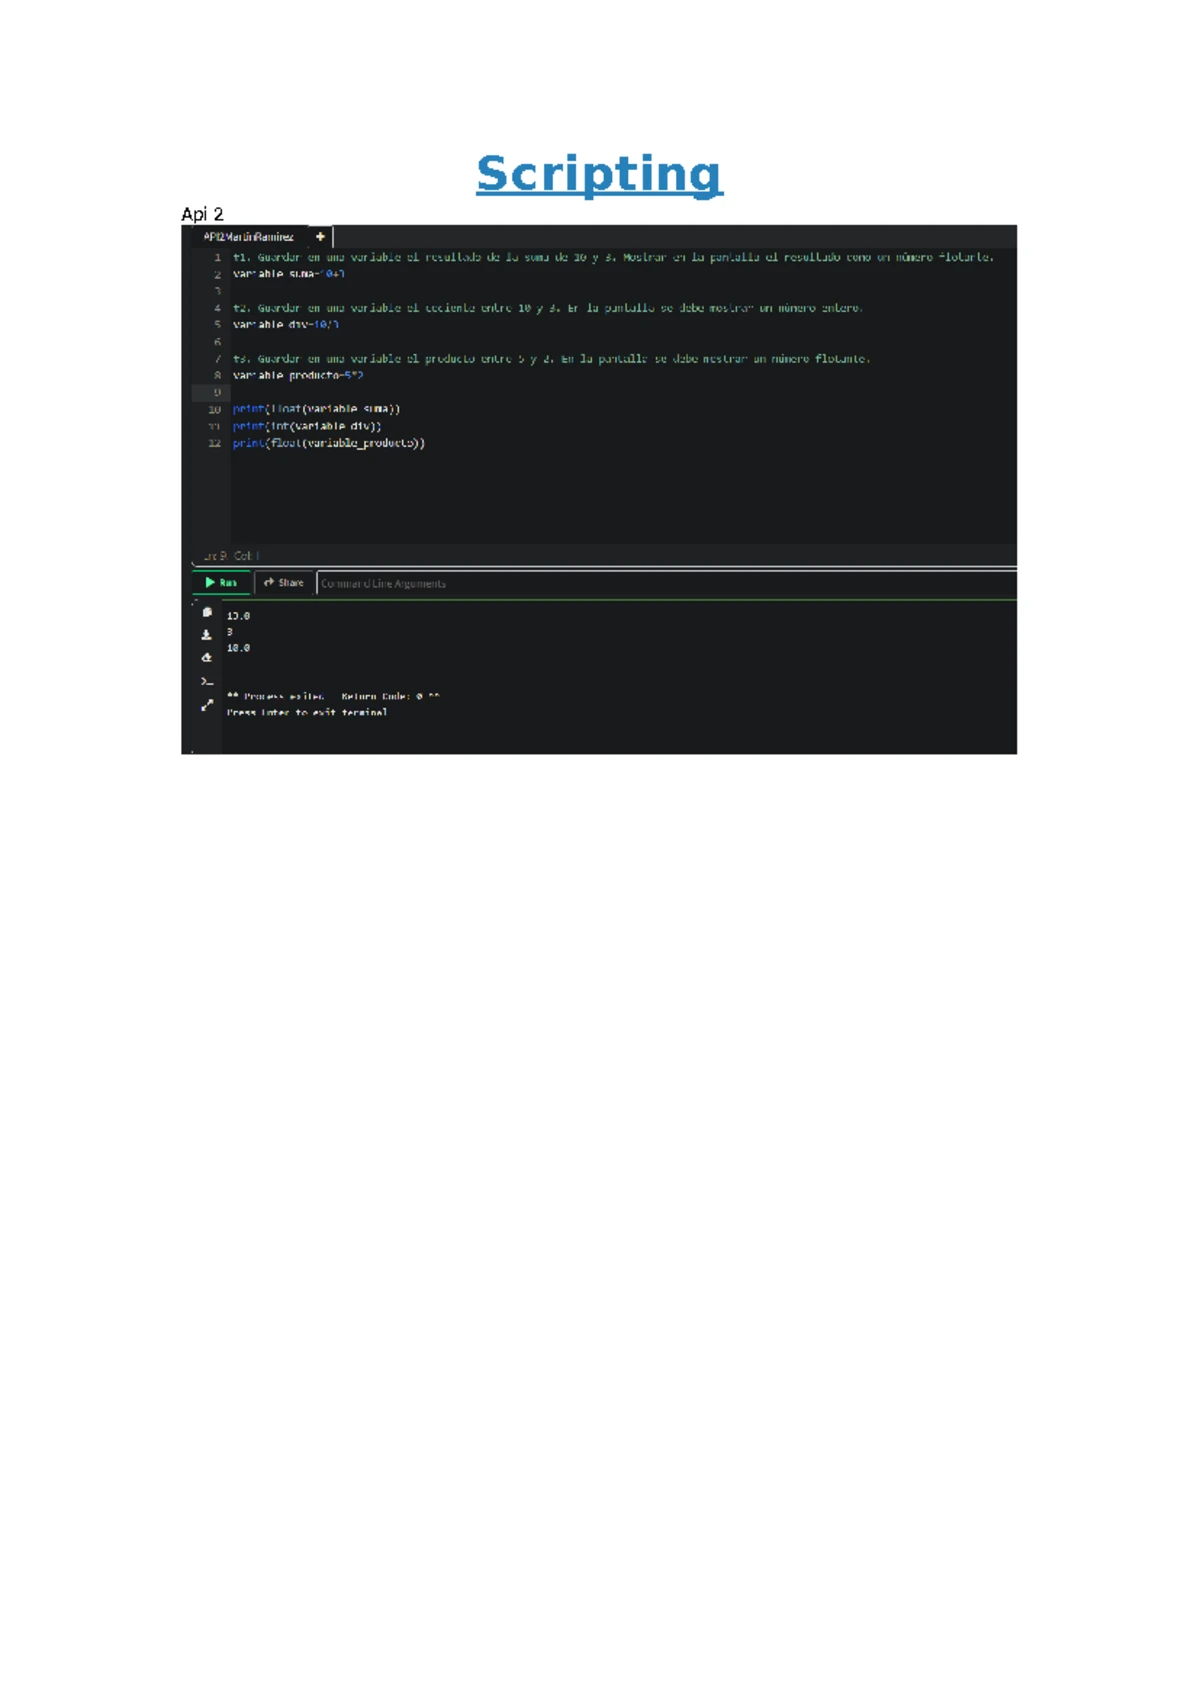Place the cursor on print(float(variable_producto)) line
The height and width of the screenshot is (1696, 1200).
[x=329, y=443]
